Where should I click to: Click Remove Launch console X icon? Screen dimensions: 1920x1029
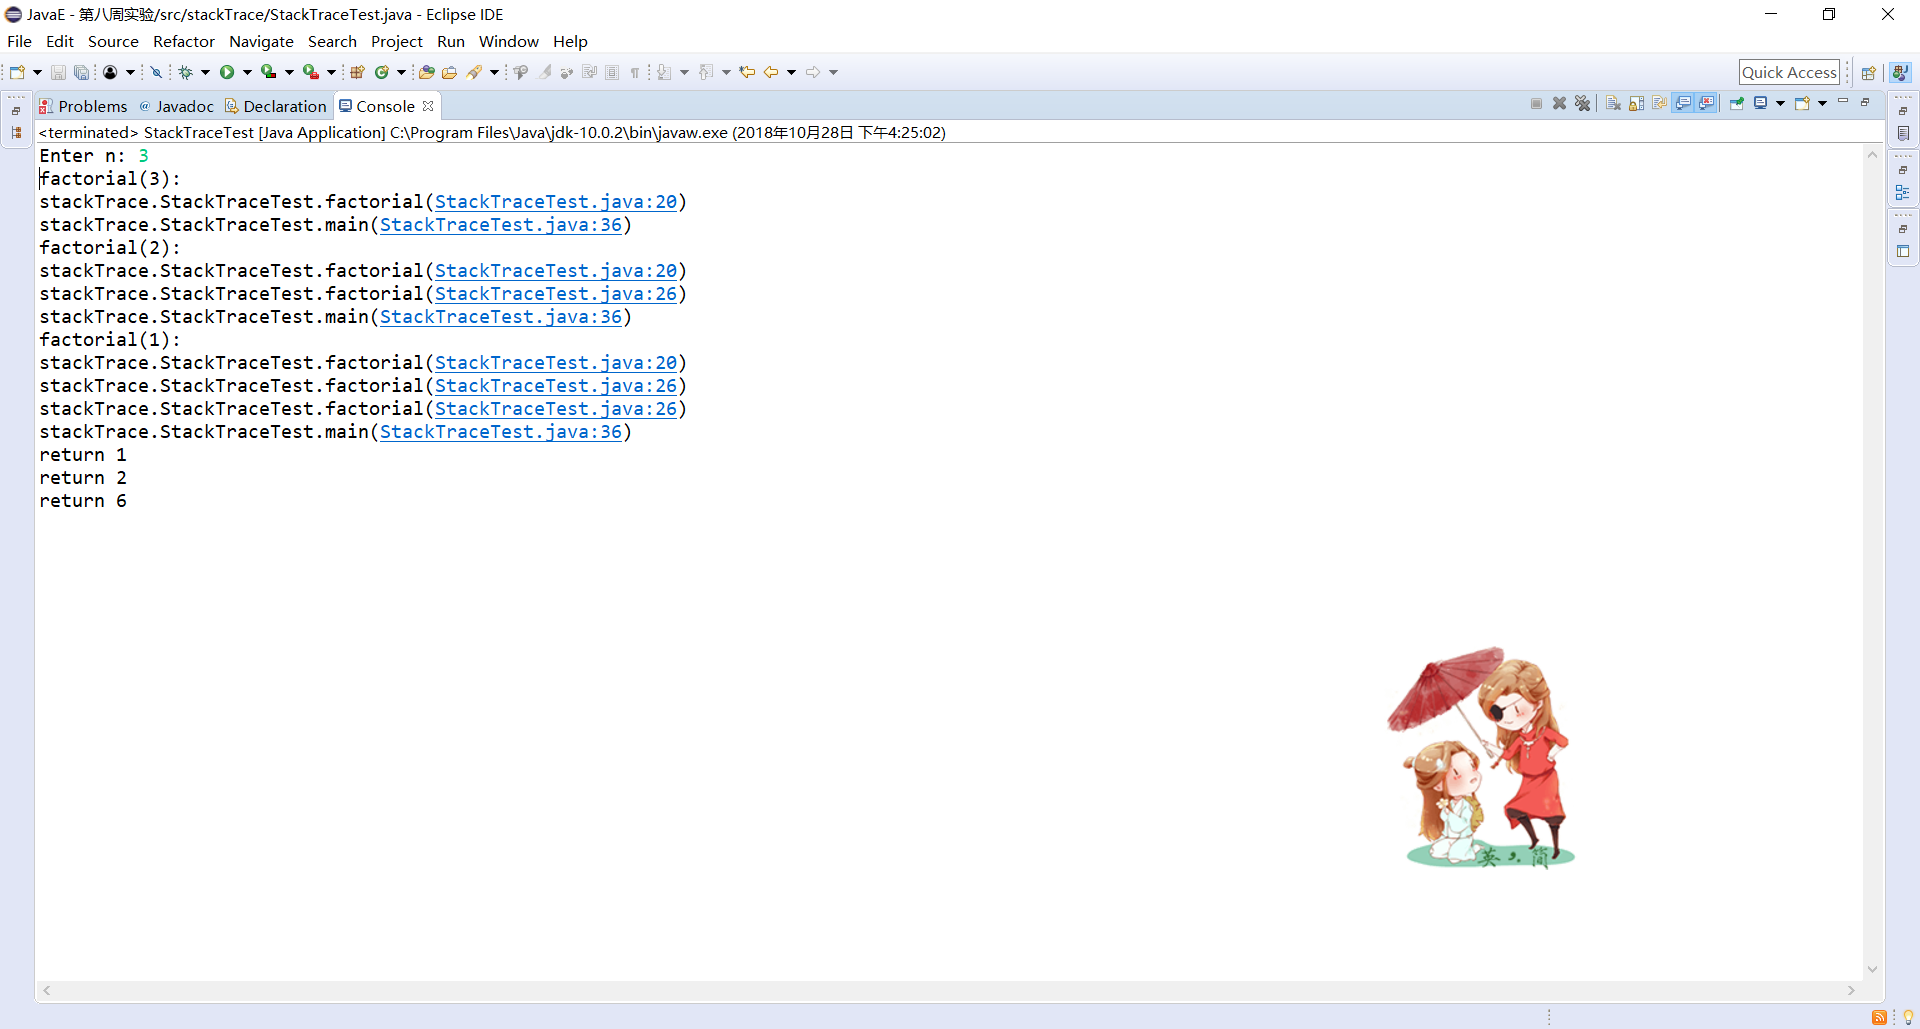1559,103
